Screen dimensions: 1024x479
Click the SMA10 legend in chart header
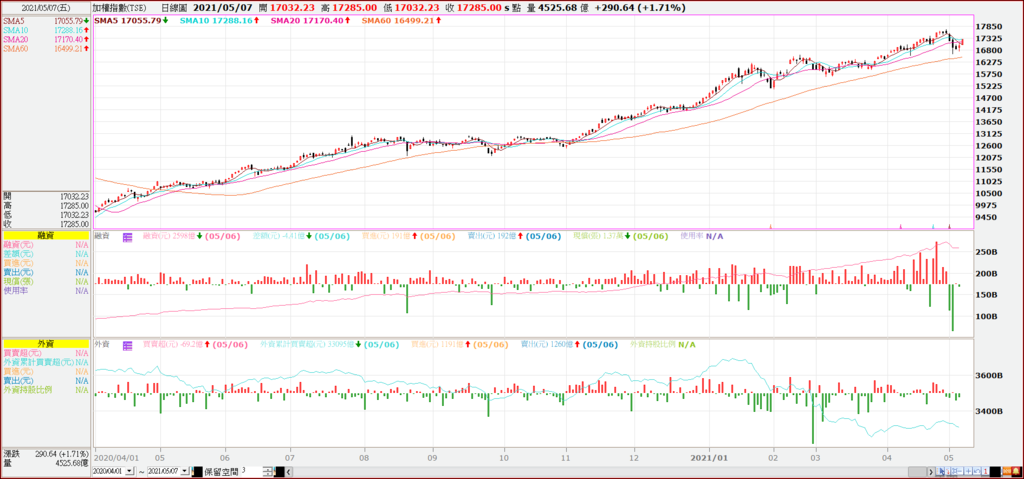221,21
